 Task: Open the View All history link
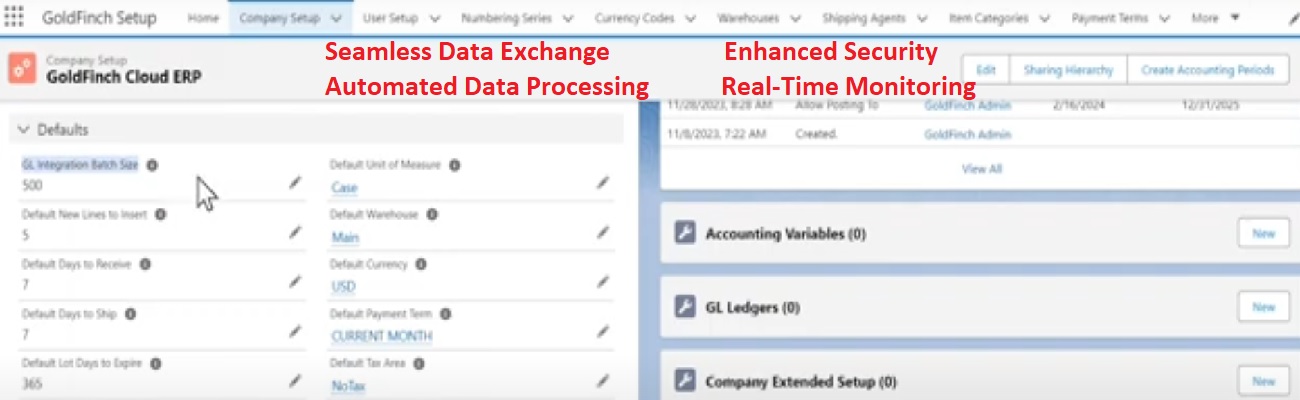(x=981, y=169)
